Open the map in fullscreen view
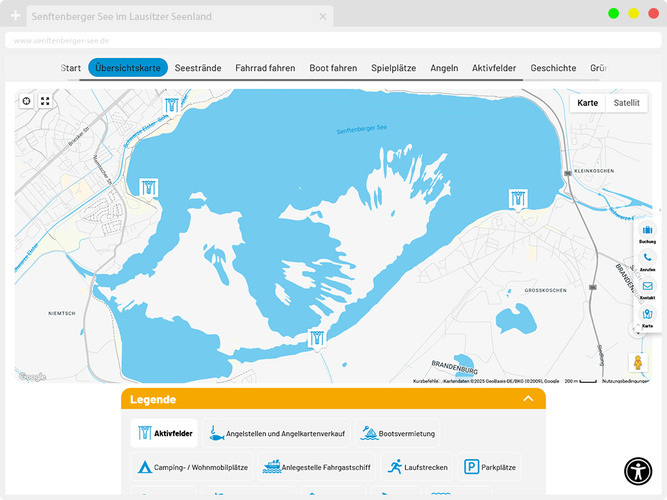The width and height of the screenshot is (667, 500). tap(45, 101)
